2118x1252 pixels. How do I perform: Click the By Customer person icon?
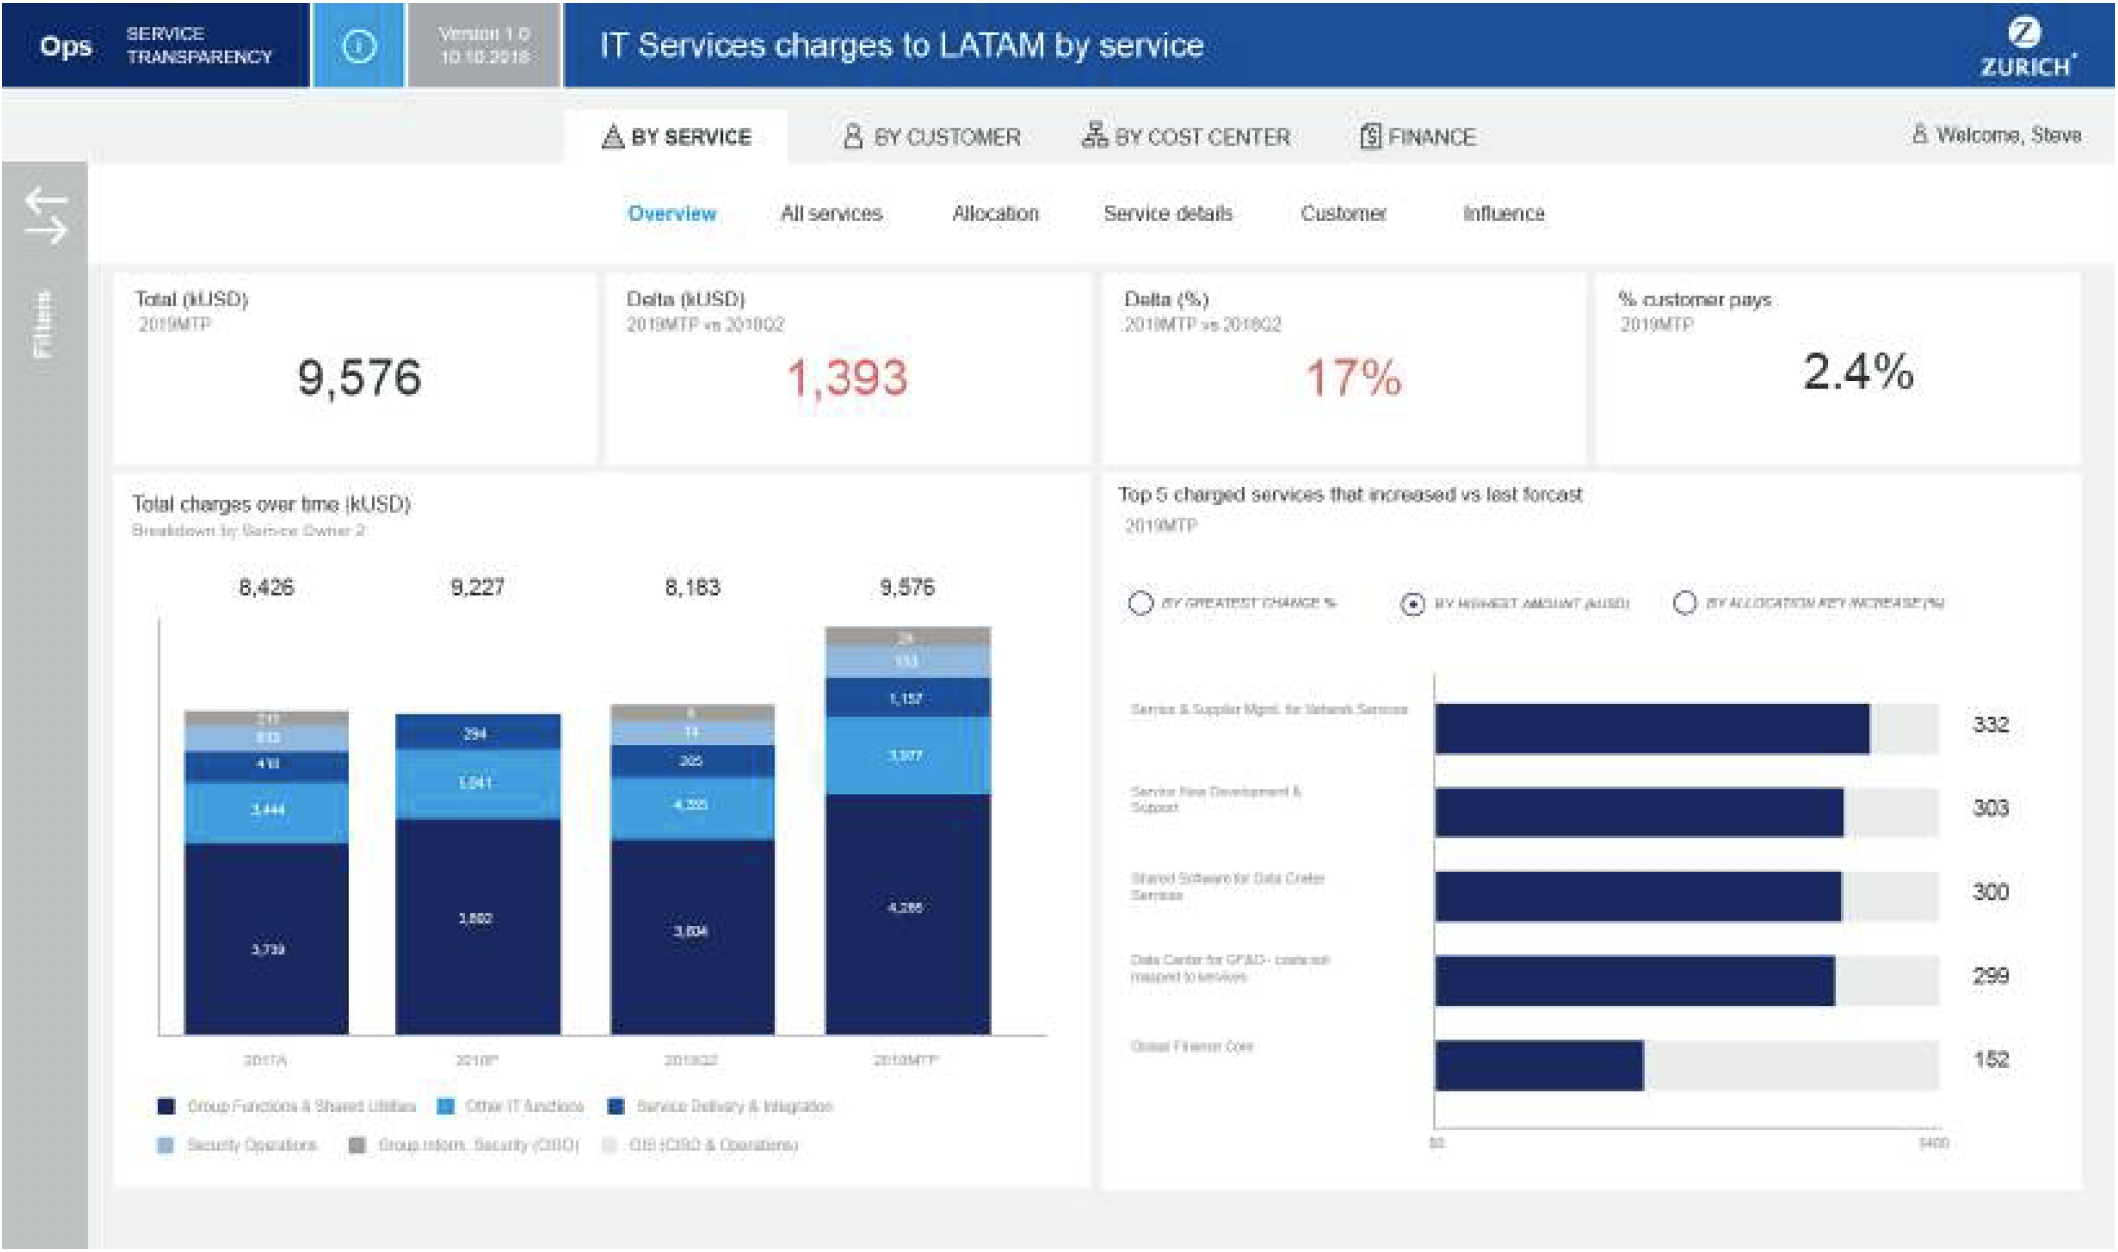pos(852,137)
